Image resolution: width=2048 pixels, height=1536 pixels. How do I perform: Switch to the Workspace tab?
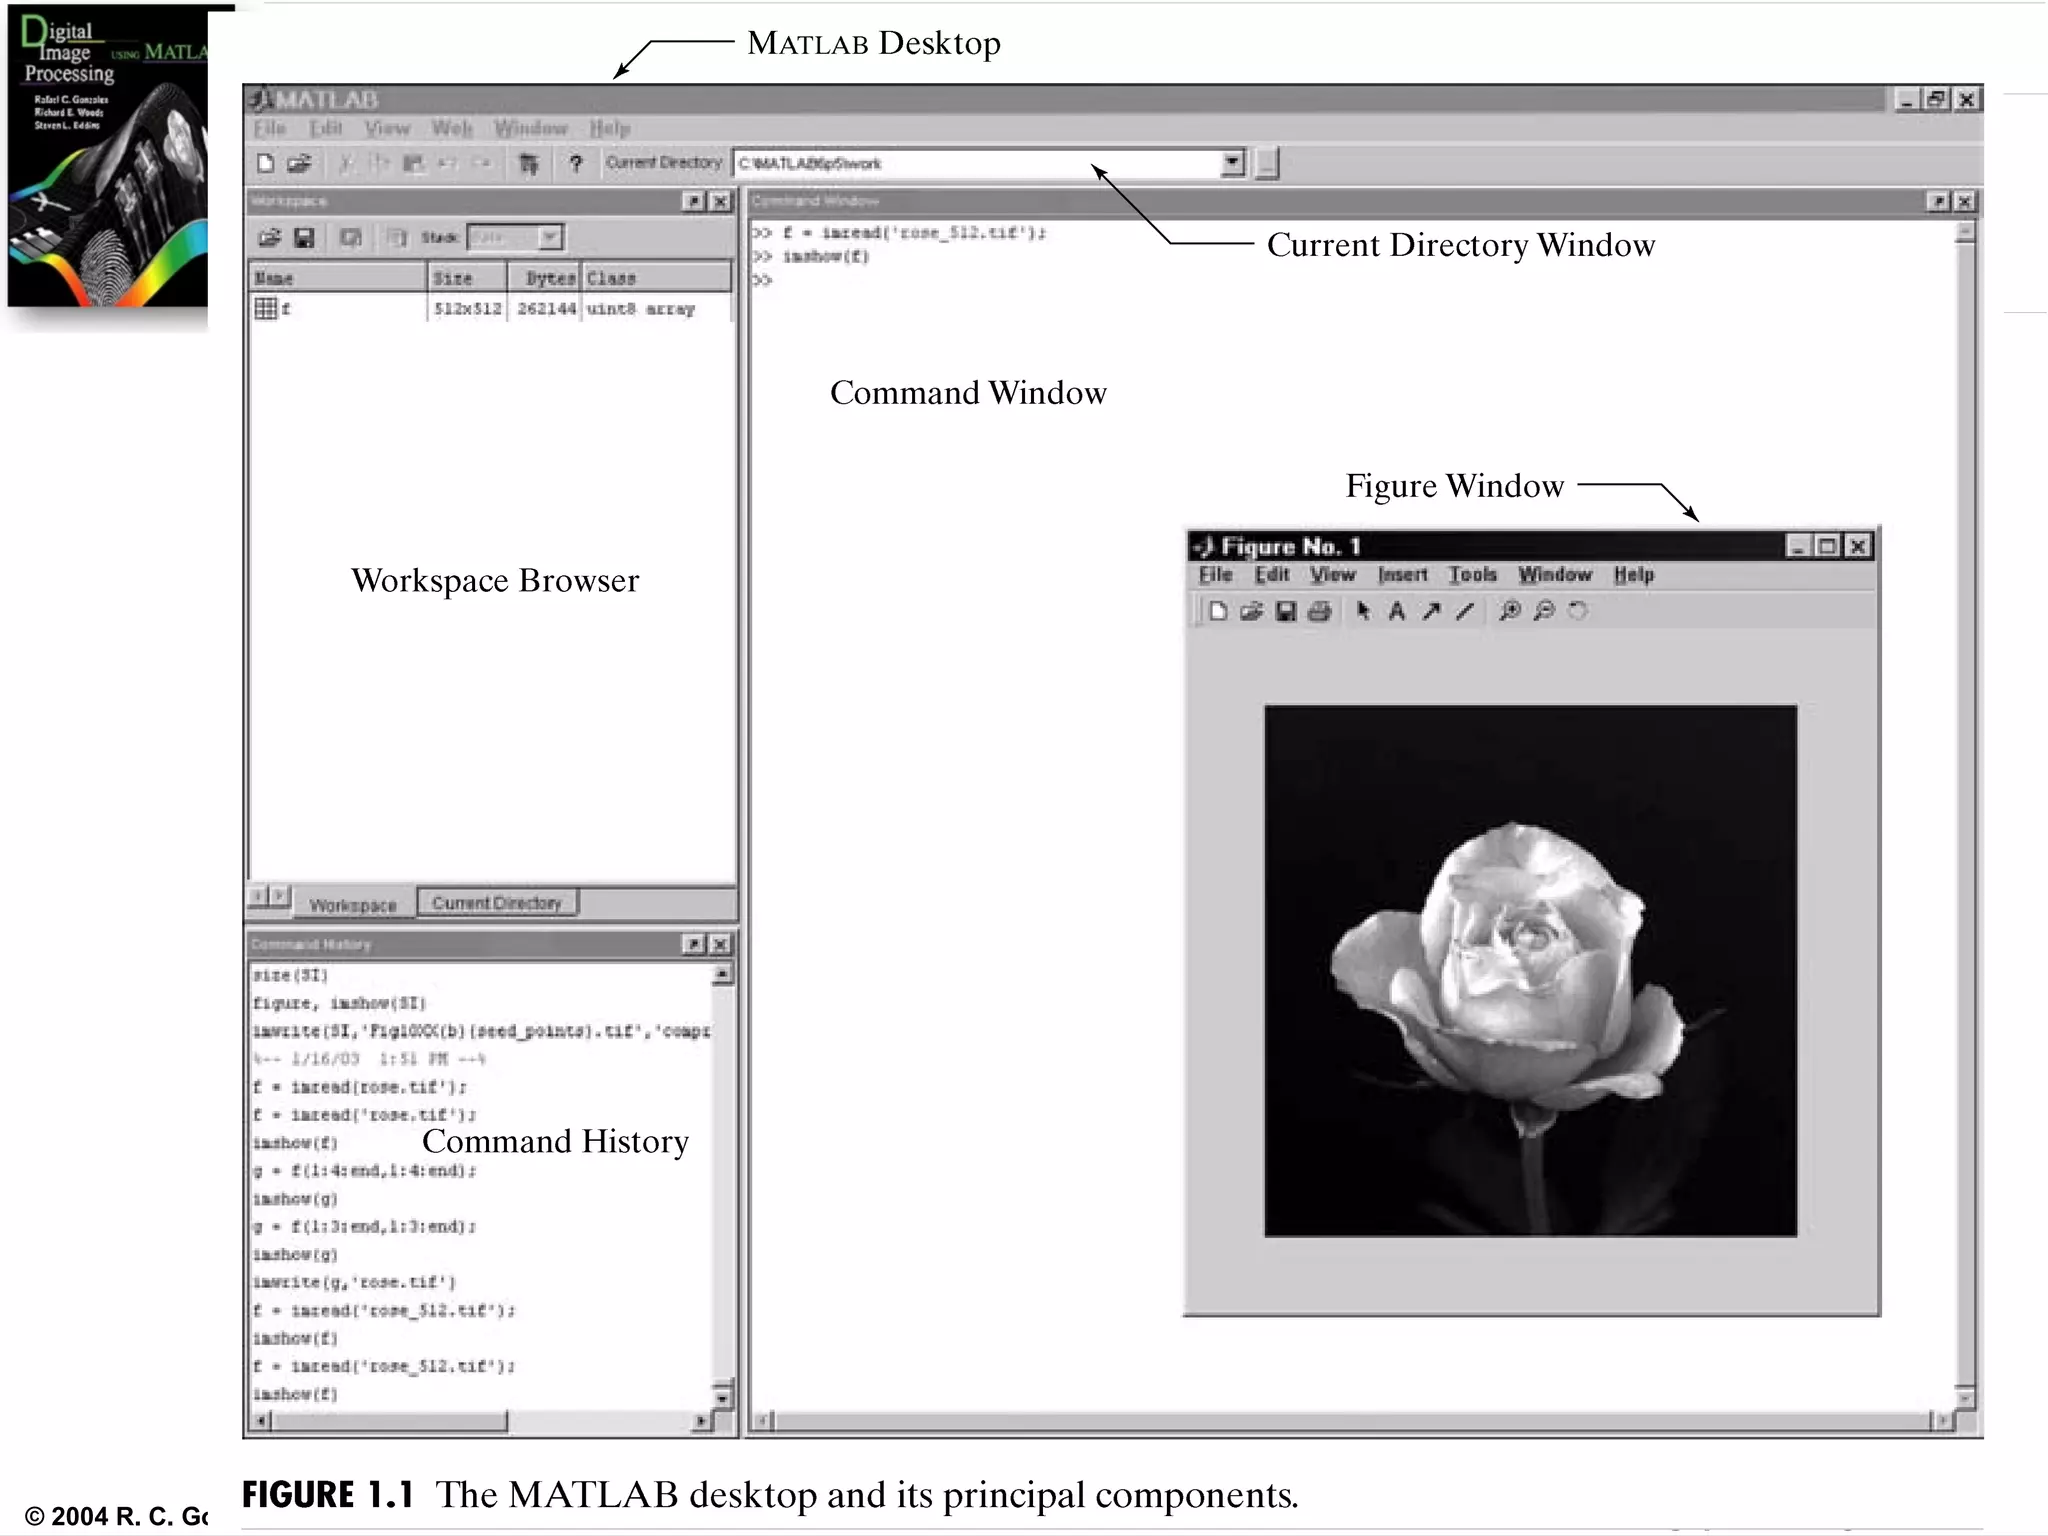pyautogui.click(x=353, y=905)
